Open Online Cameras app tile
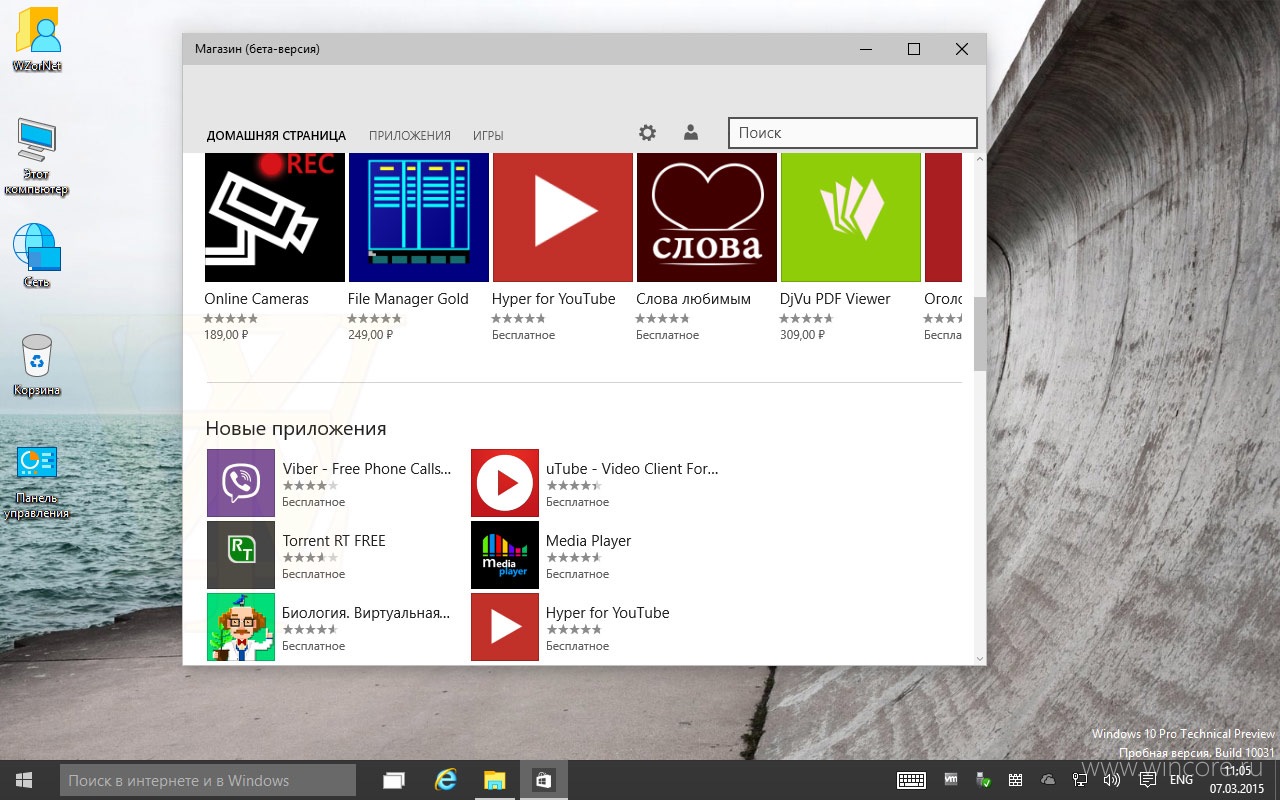Screen dimensions: 1280x800 [x=275, y=217]
